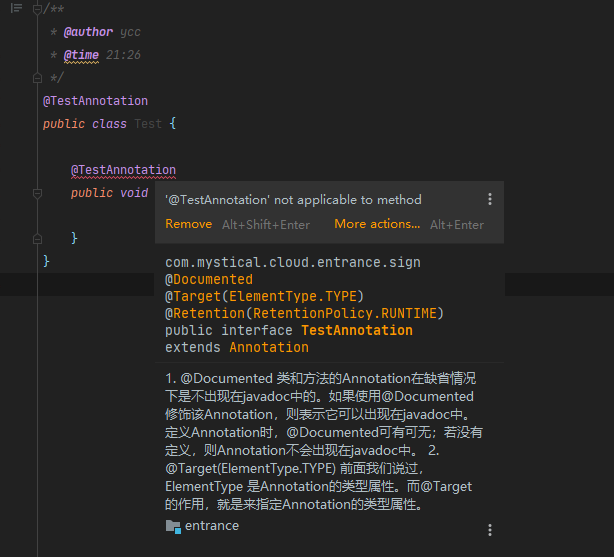Open More actions... in the error popup
Screen dimensions: 614x557
tap(377, 224)
